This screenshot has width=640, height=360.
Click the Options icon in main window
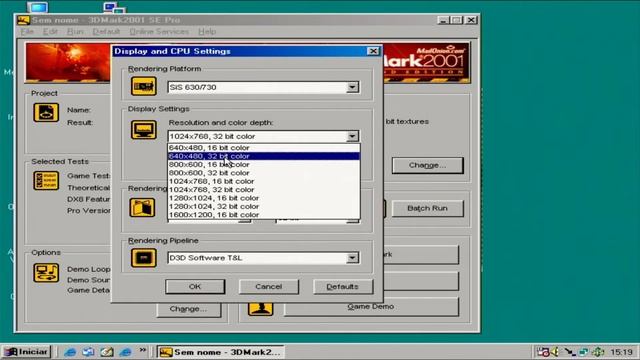coord(46,273)
